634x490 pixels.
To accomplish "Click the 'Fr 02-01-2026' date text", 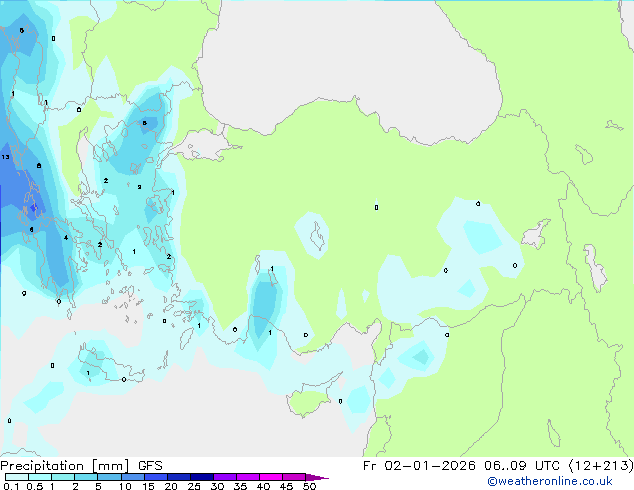I will (x=419, y=466).
